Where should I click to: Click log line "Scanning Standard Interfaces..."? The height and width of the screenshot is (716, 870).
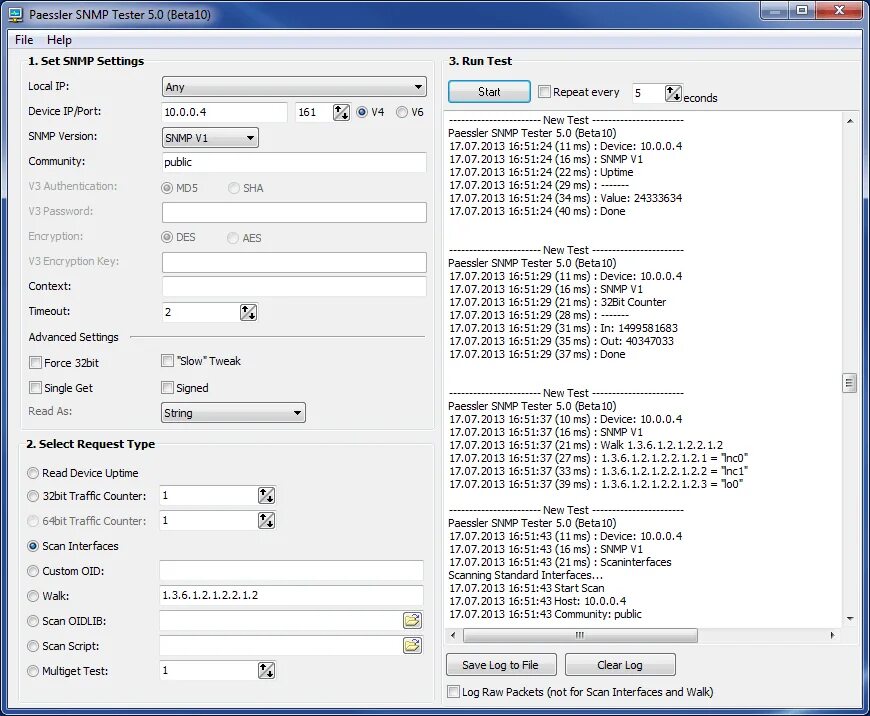[525, 575]
